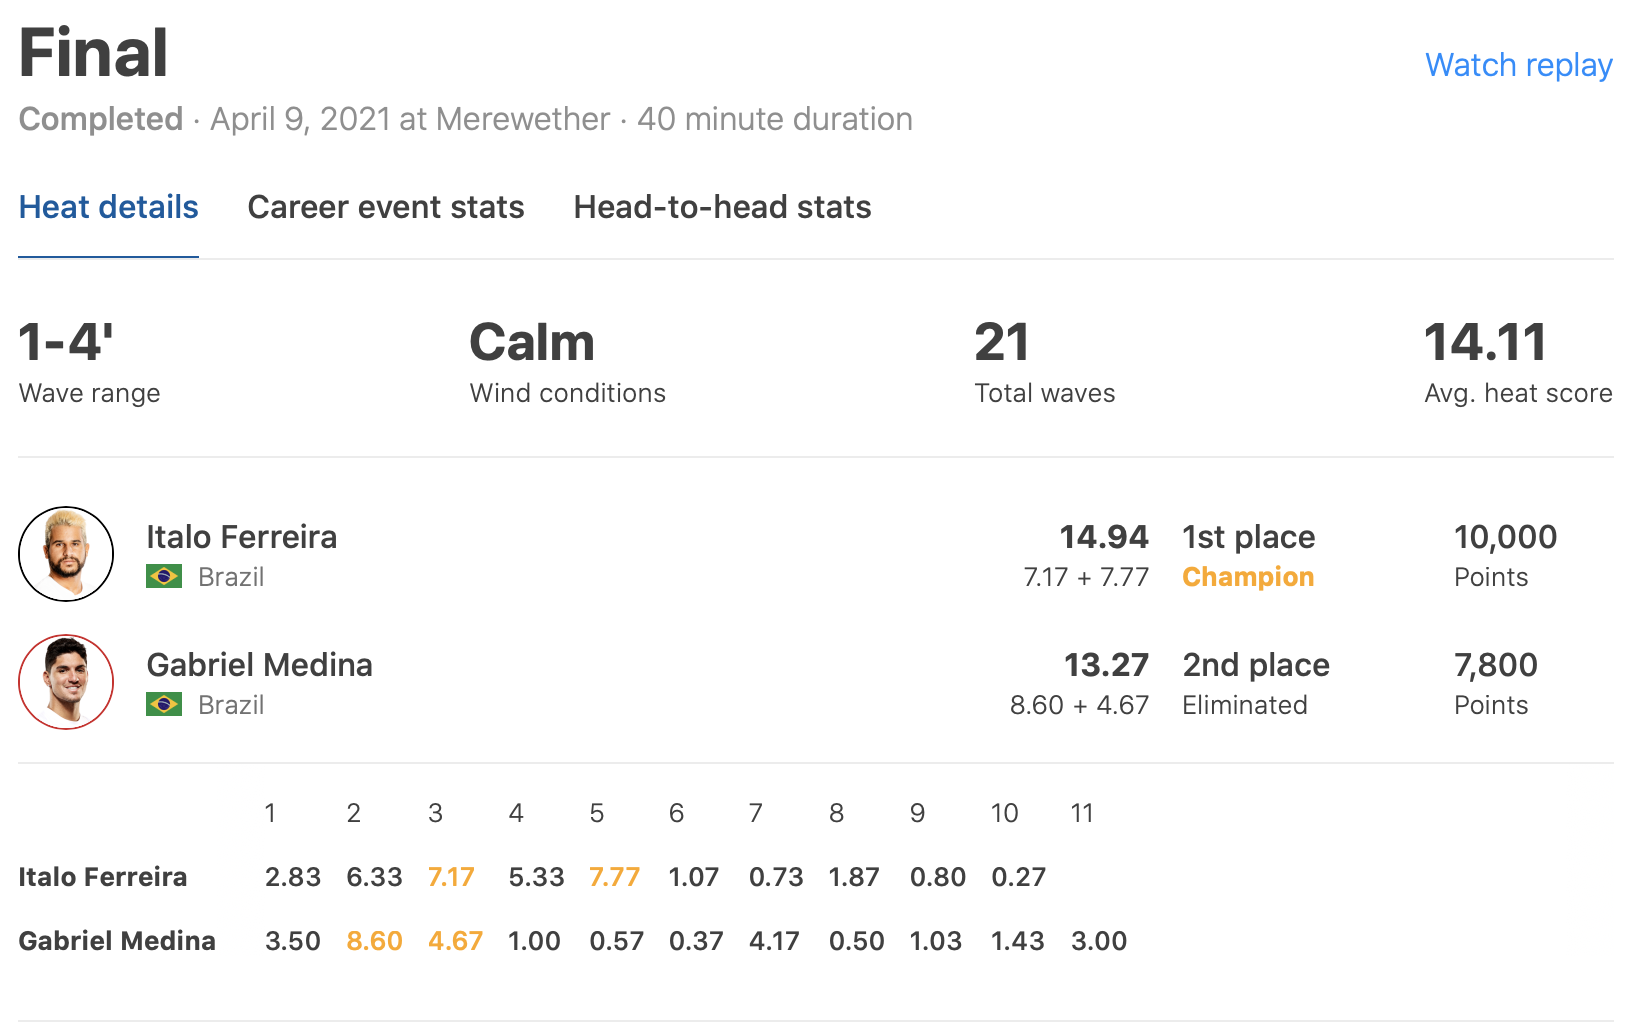Viewport: 1634px width, 1030px height.
Task: Click Italo Ferreira's profile avatar
Action: point(66,554)
